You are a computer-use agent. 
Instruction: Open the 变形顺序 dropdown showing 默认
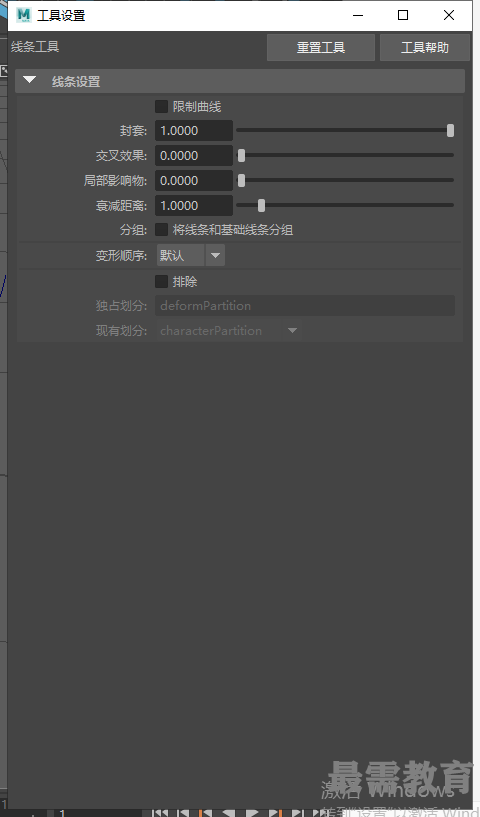[191, 255]
